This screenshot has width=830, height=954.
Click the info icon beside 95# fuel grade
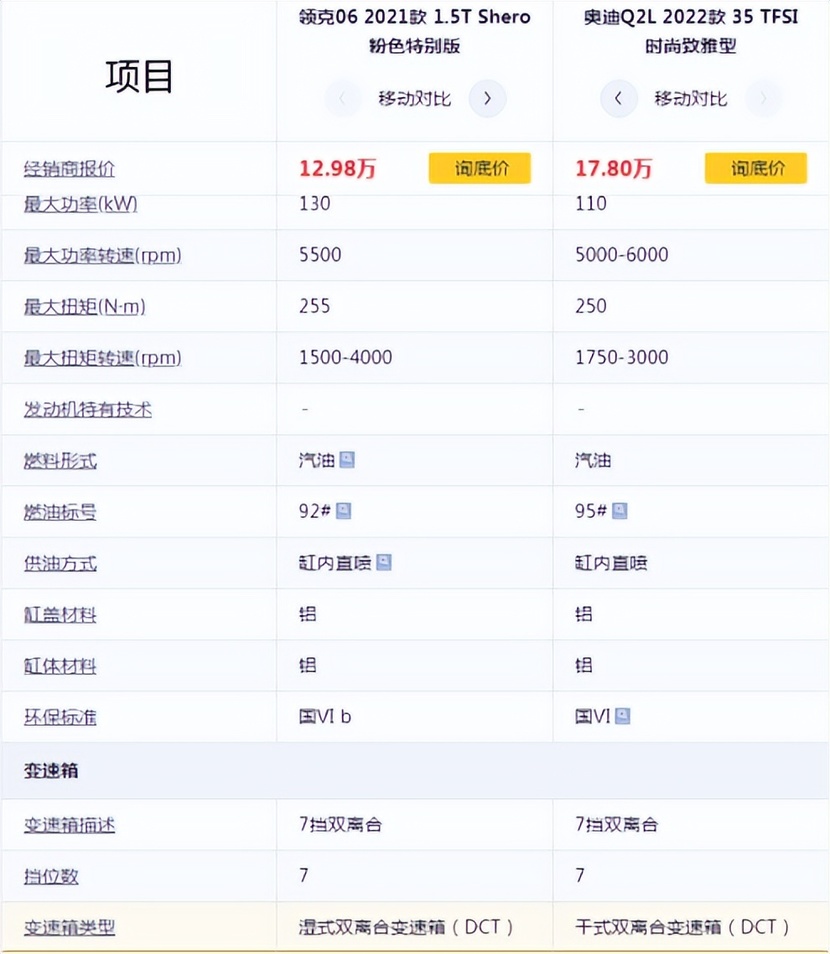point(619,510)
